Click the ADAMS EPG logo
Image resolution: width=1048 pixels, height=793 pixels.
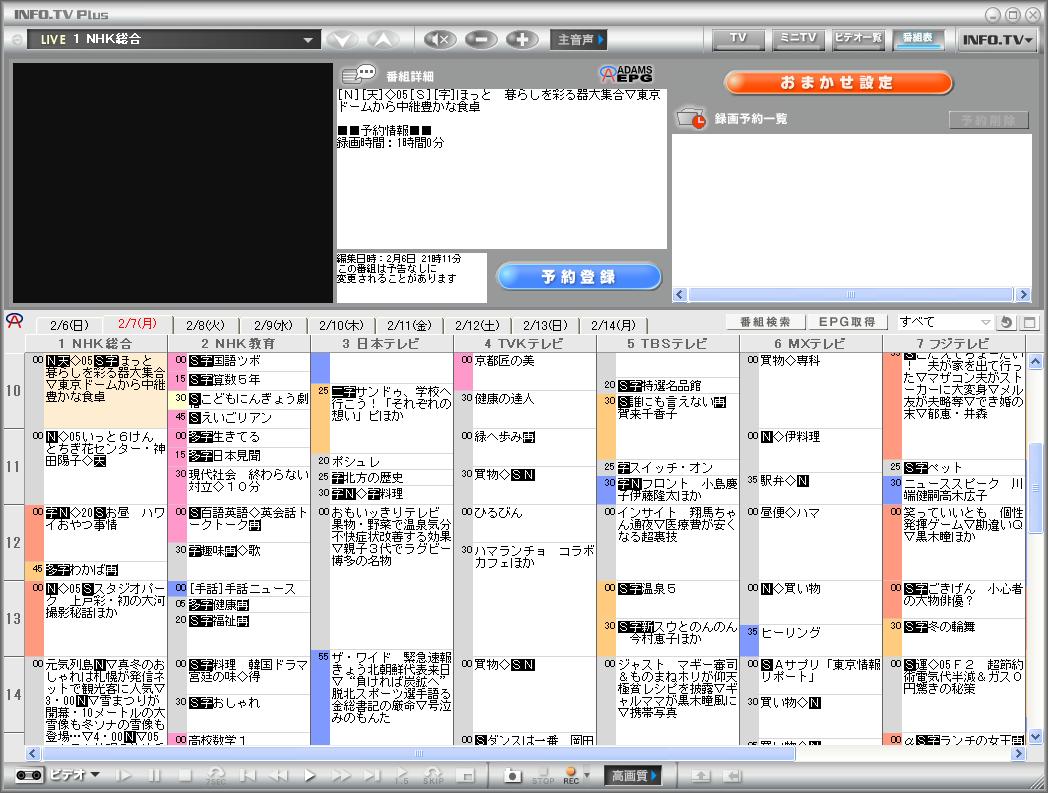coord(626,73)
